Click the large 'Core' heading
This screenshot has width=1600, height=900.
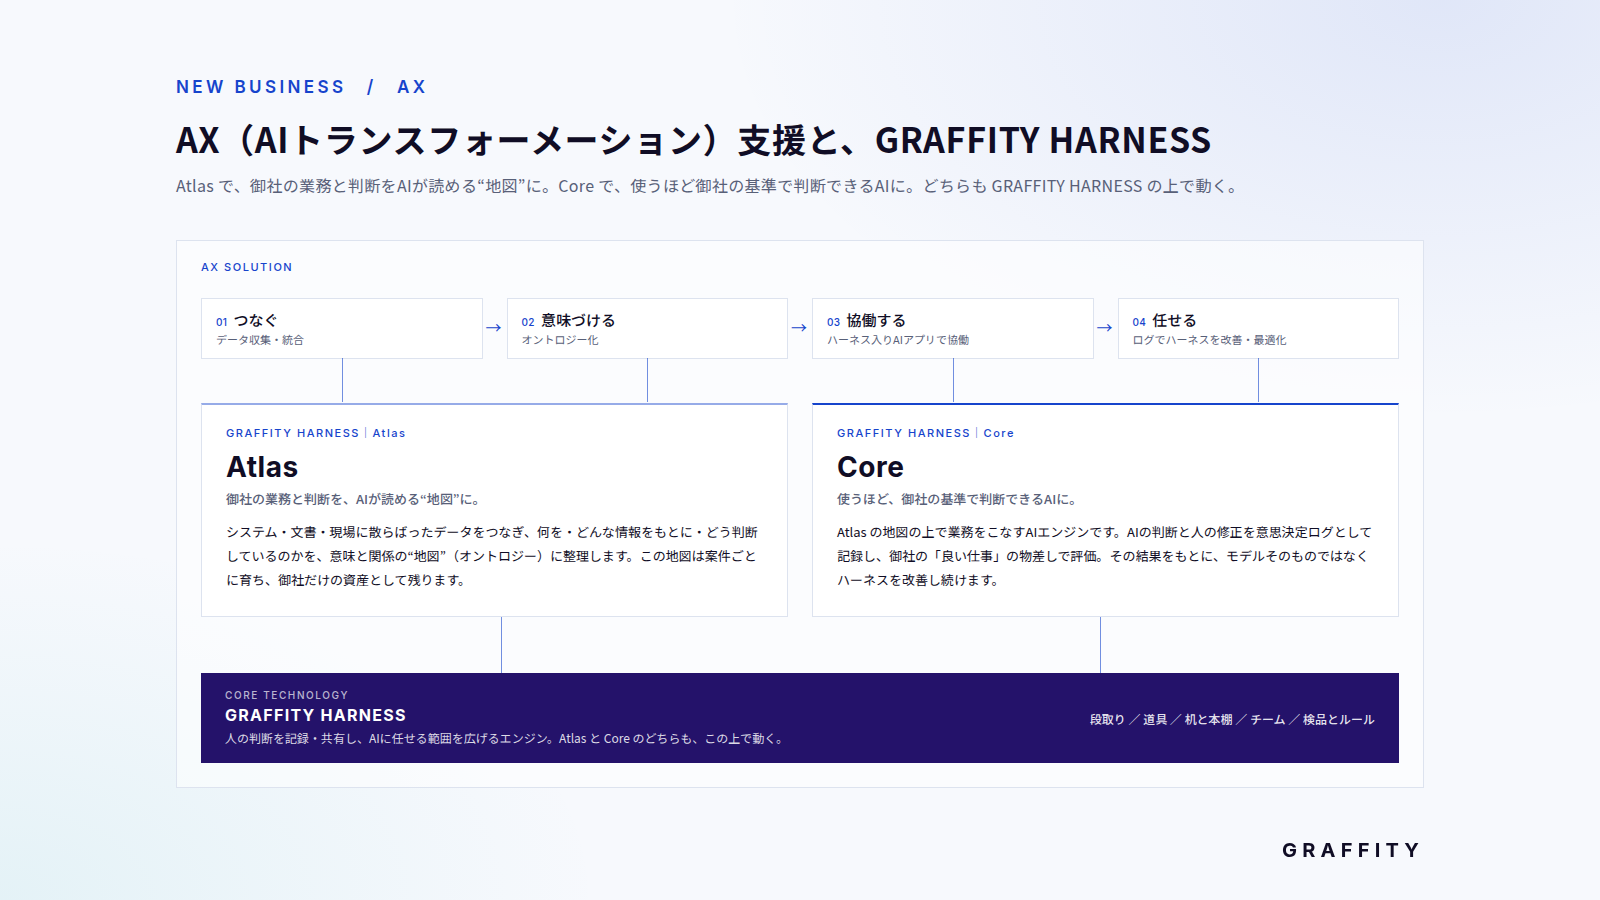pyautogui.click(x=870, y=467)
